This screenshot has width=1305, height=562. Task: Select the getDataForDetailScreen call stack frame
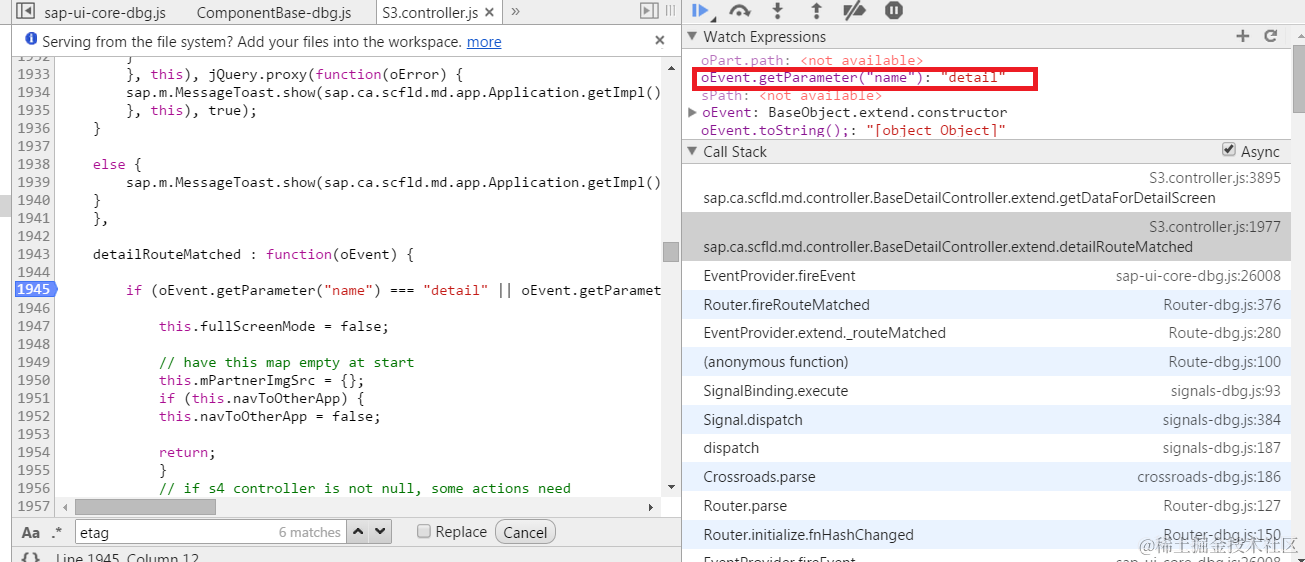(986, 188)
